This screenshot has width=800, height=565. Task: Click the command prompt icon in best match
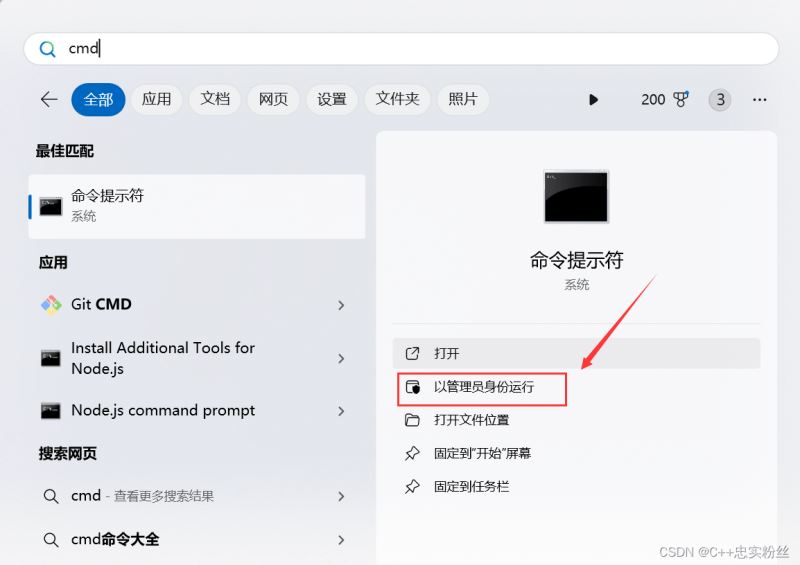pos(51,207)
